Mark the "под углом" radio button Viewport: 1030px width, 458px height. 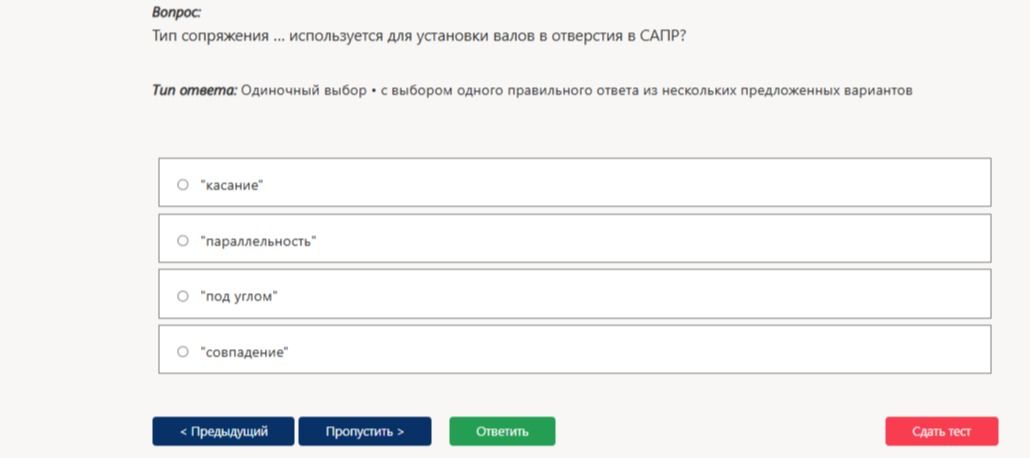[183, 296]
